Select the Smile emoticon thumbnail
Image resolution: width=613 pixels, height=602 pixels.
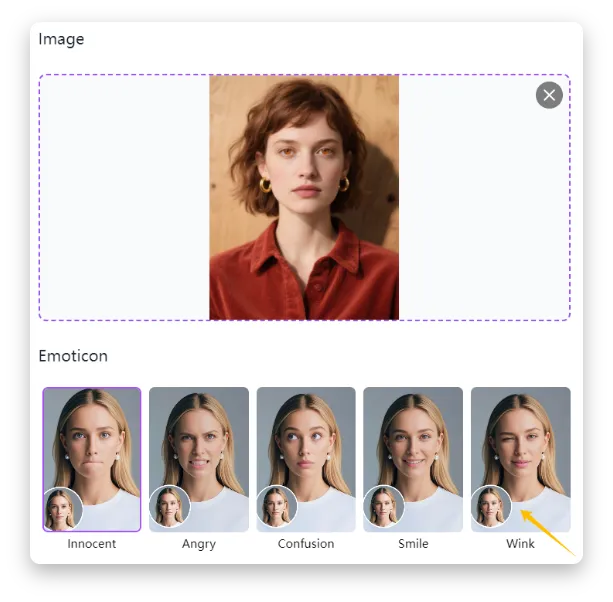point(413,459)
